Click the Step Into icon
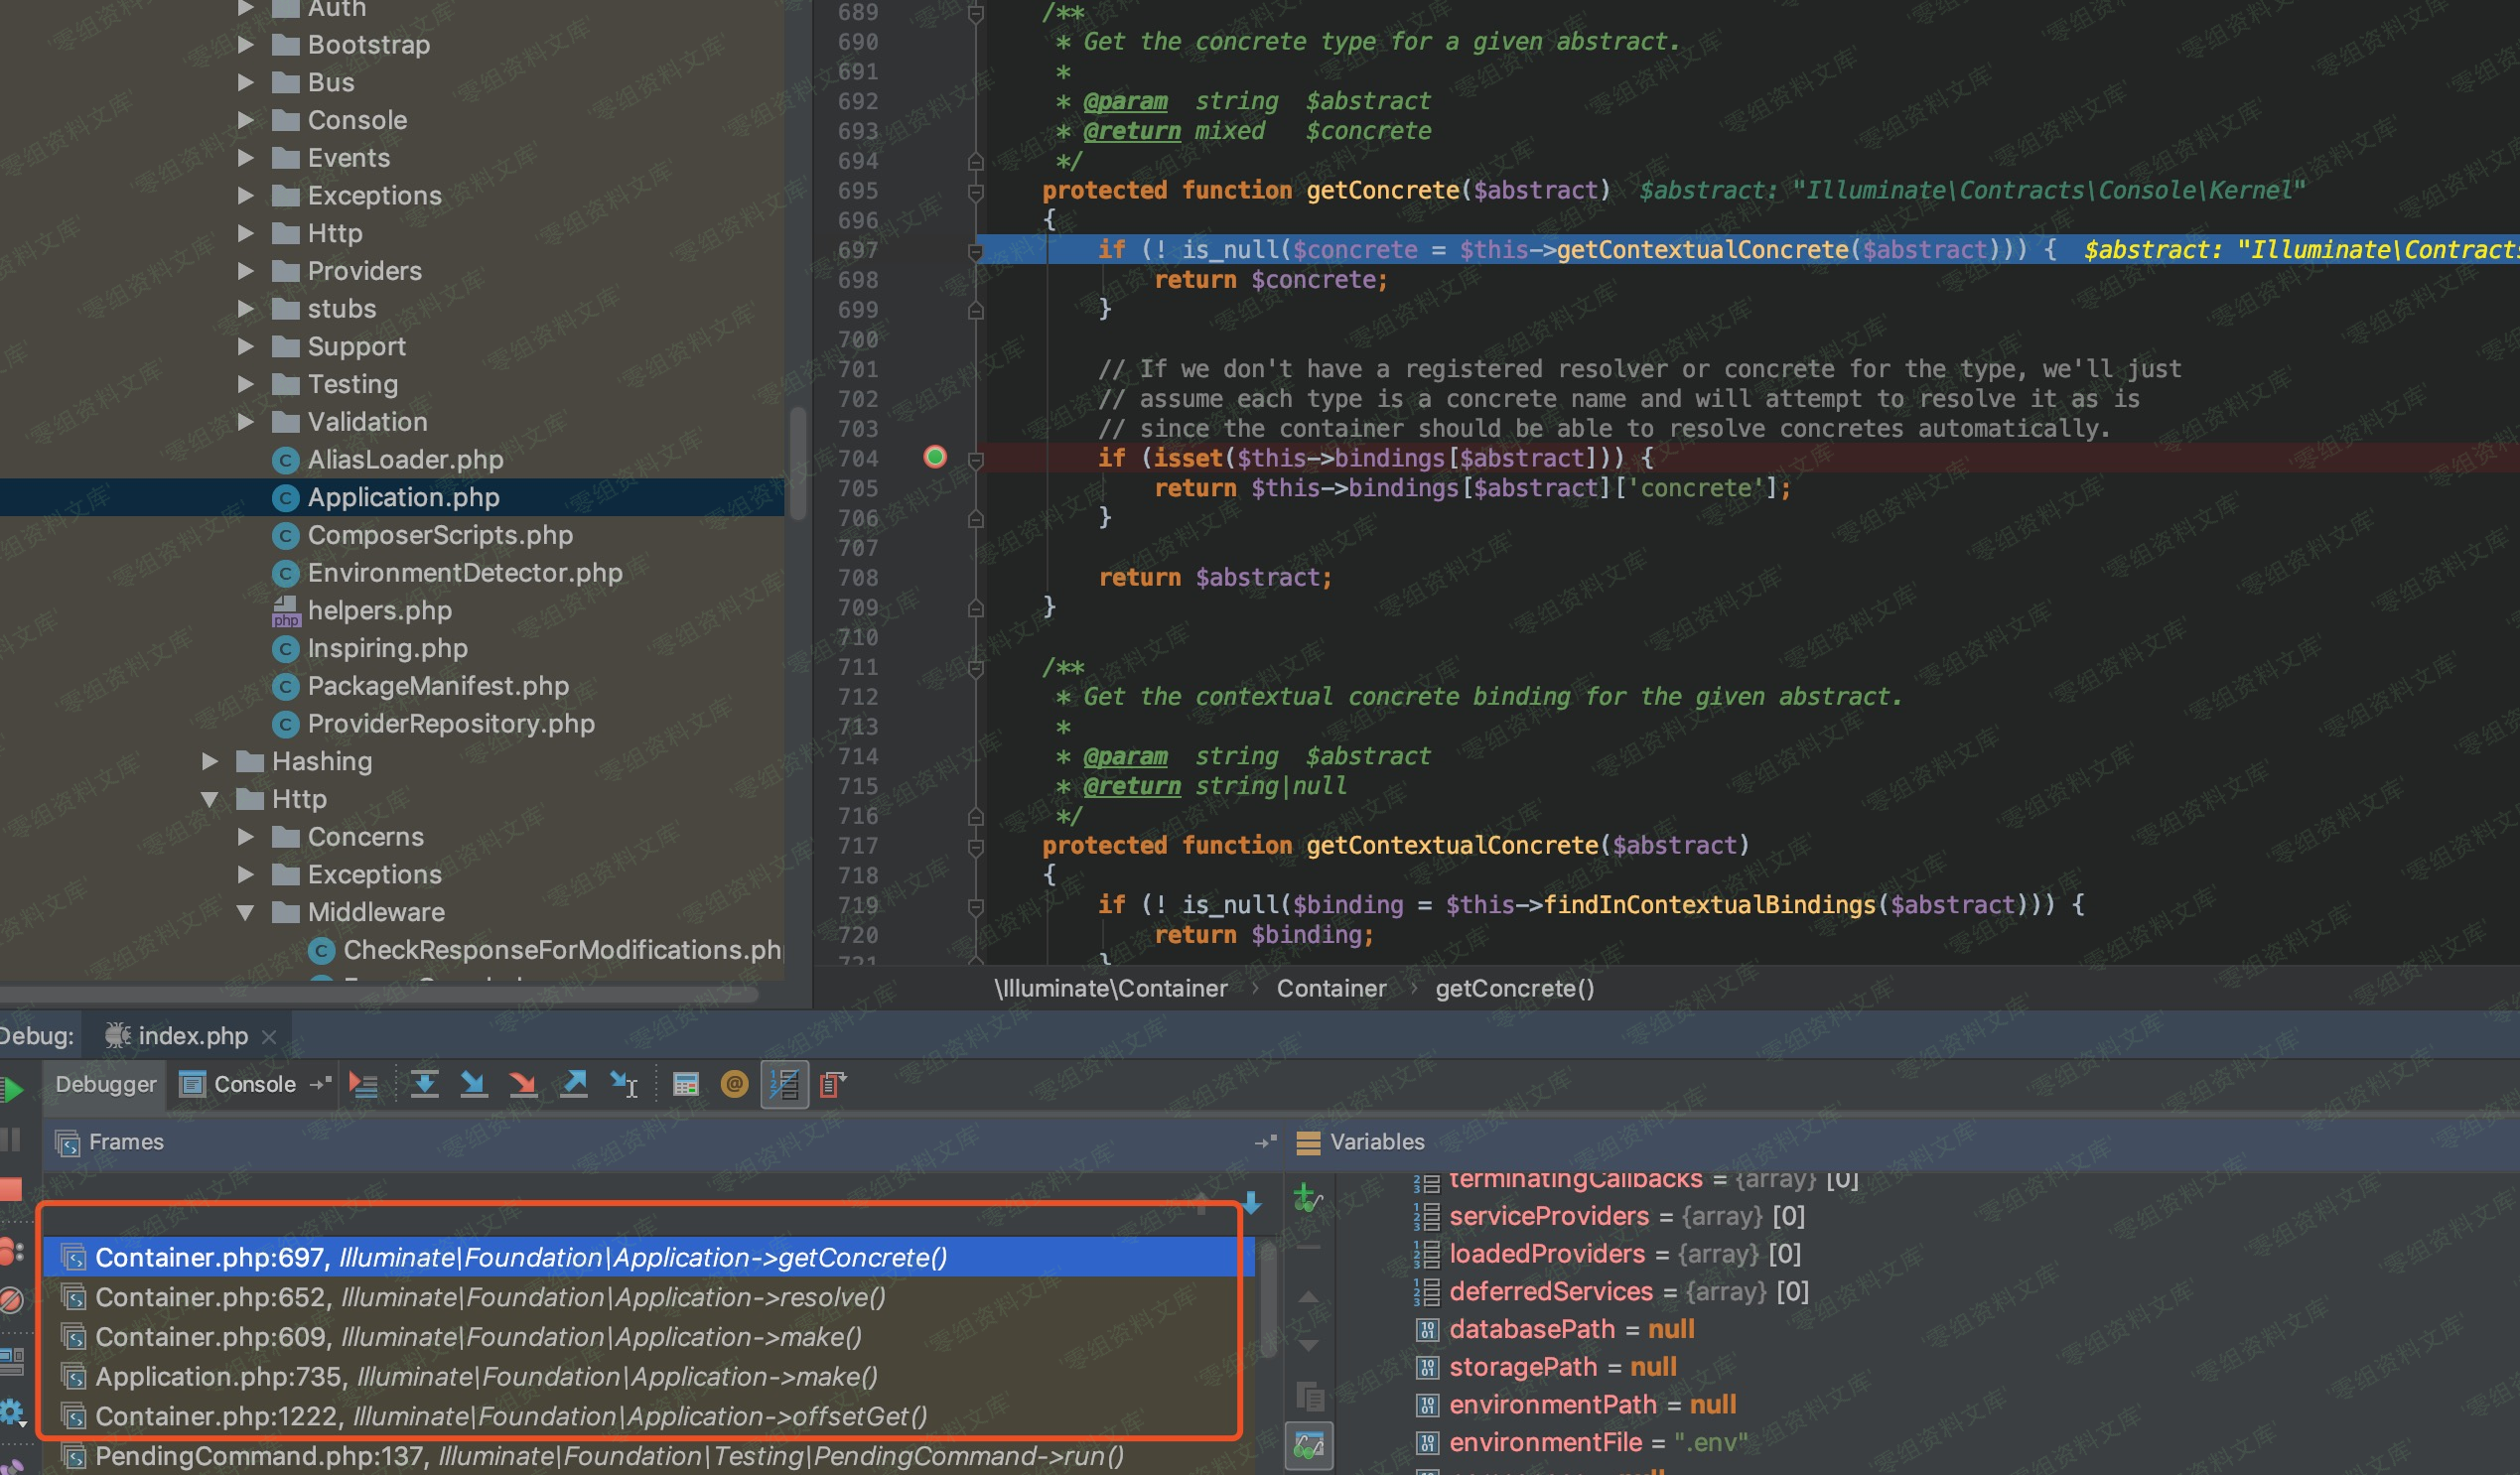This screenshot has width=2520, height=1475. tap(473, 1084)
